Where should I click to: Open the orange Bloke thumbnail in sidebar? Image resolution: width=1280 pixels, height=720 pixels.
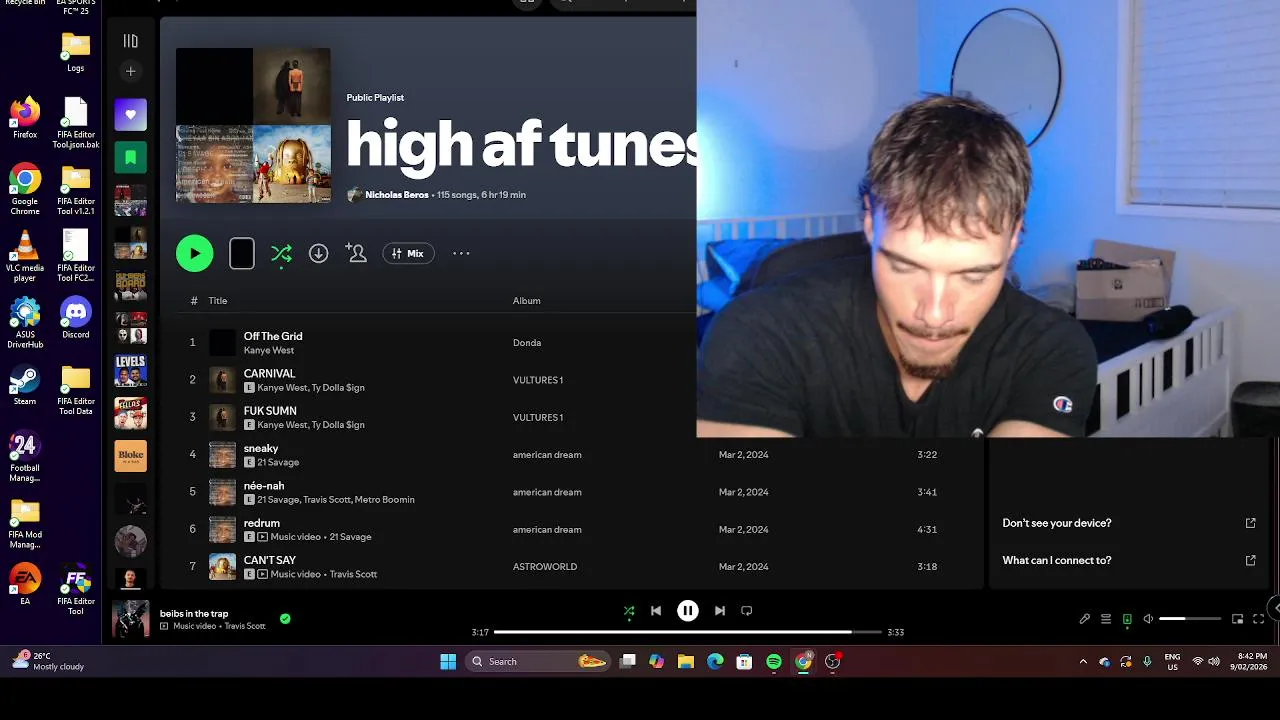(130, 455)
